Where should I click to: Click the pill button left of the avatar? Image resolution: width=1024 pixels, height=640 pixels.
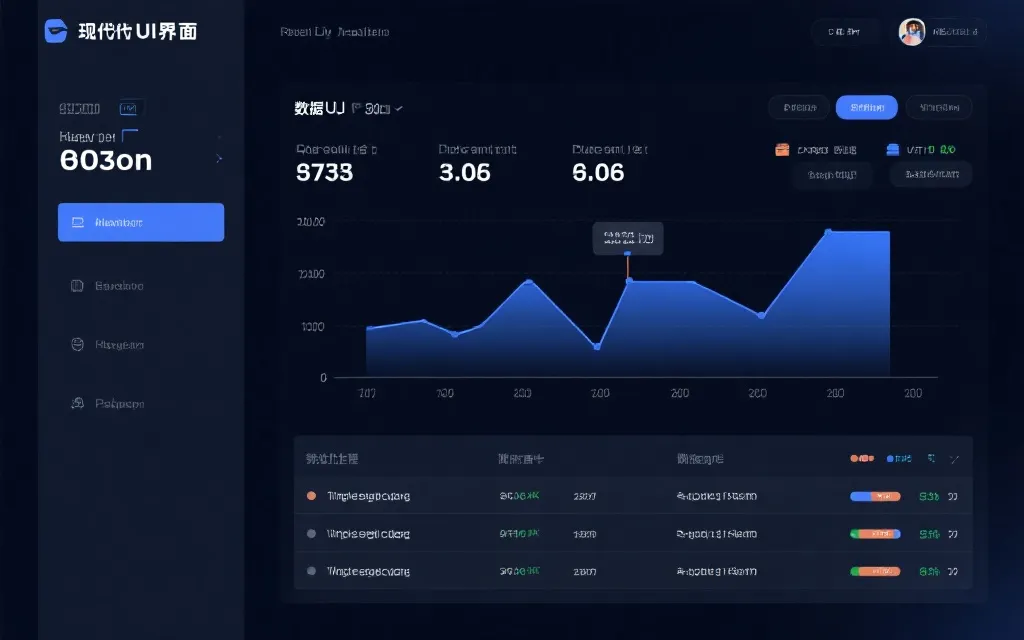[x=844, y=32]
